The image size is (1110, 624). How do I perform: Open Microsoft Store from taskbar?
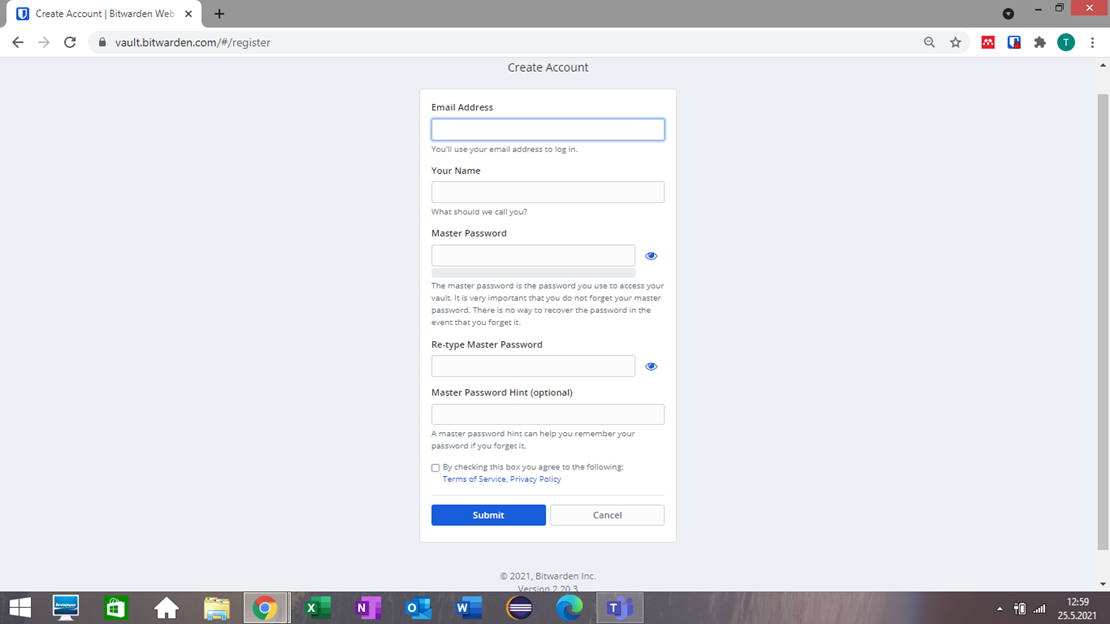115,608
